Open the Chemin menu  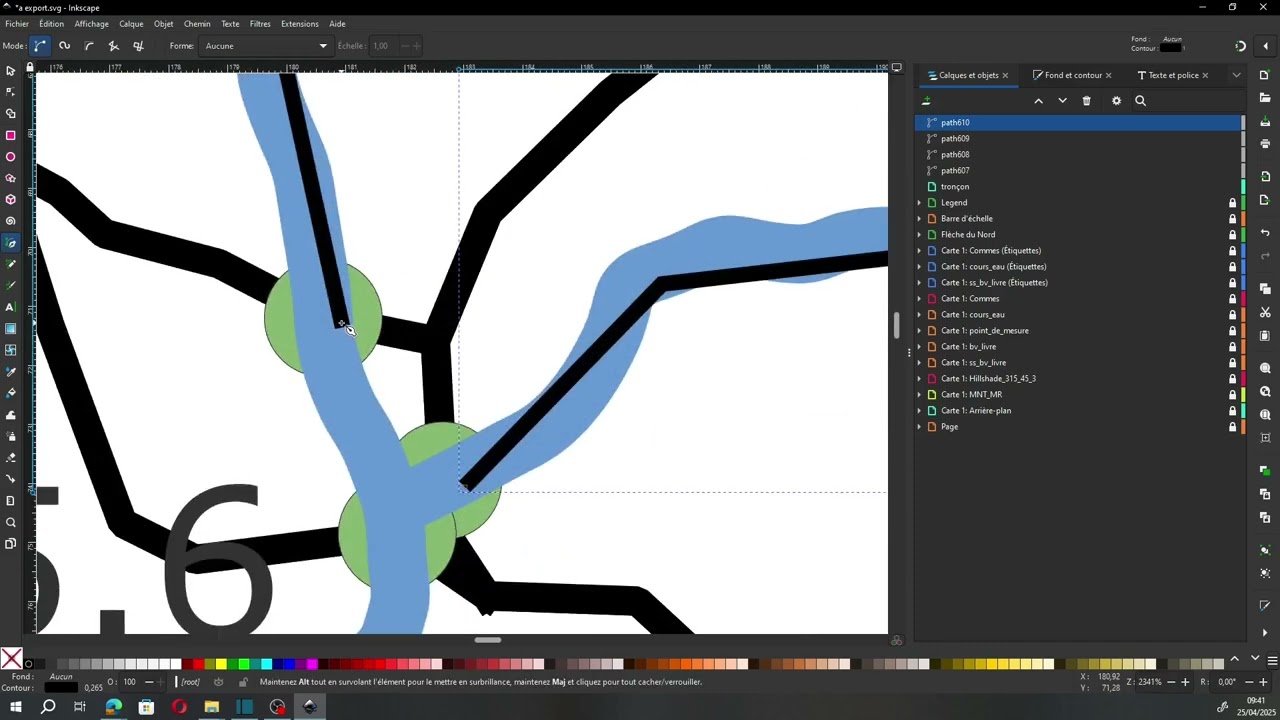point(197,24)
